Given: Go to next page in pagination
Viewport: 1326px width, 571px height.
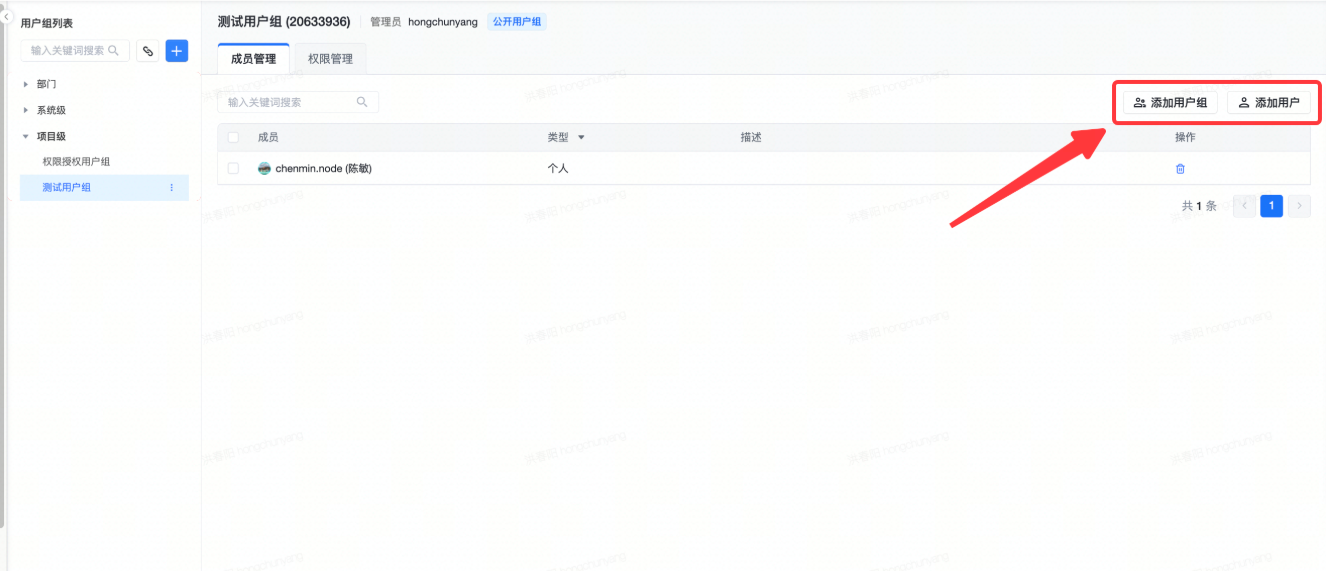Looking at the screenshot, I should coord(1299,206).
